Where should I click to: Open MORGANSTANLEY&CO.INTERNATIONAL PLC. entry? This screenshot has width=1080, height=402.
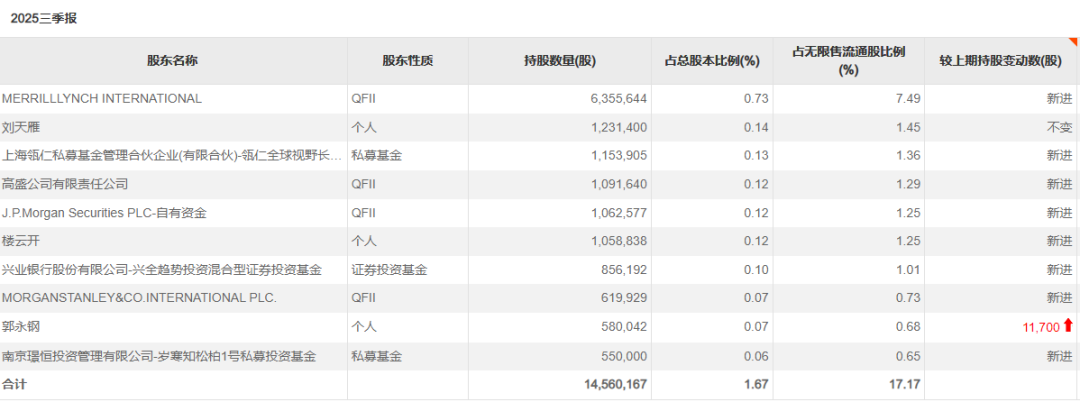point(139,298)
